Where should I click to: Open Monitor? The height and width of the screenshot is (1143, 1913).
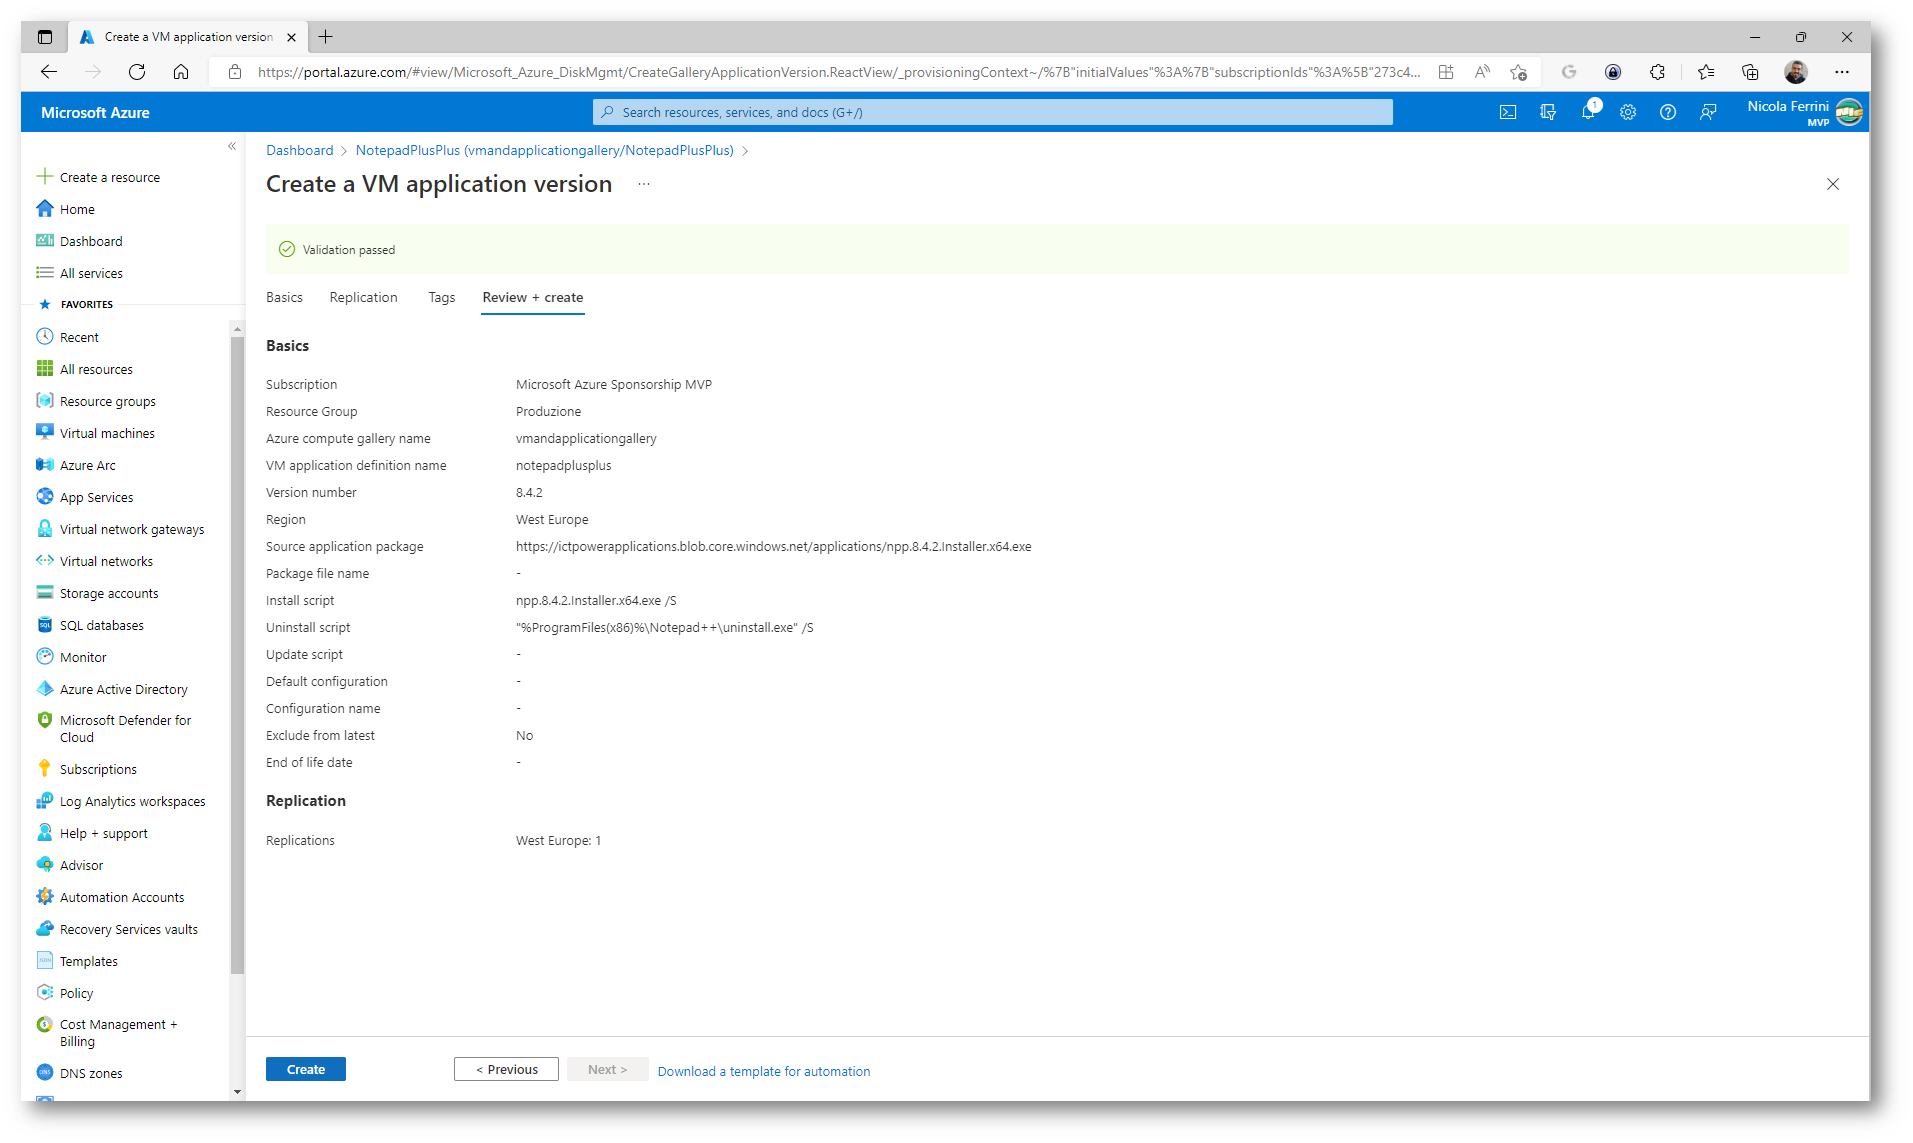[83, 657]
